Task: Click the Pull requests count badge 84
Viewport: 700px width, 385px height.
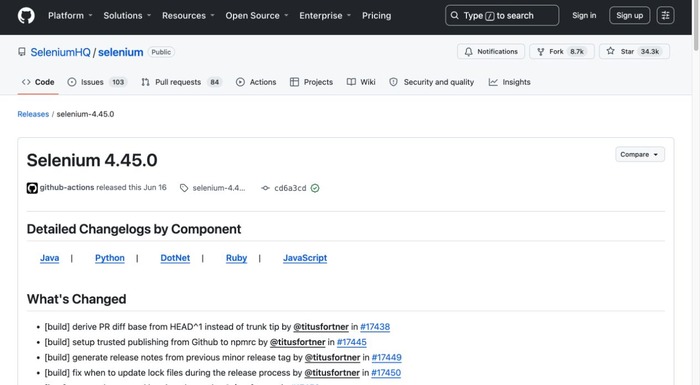Action: tap(215, 82)
